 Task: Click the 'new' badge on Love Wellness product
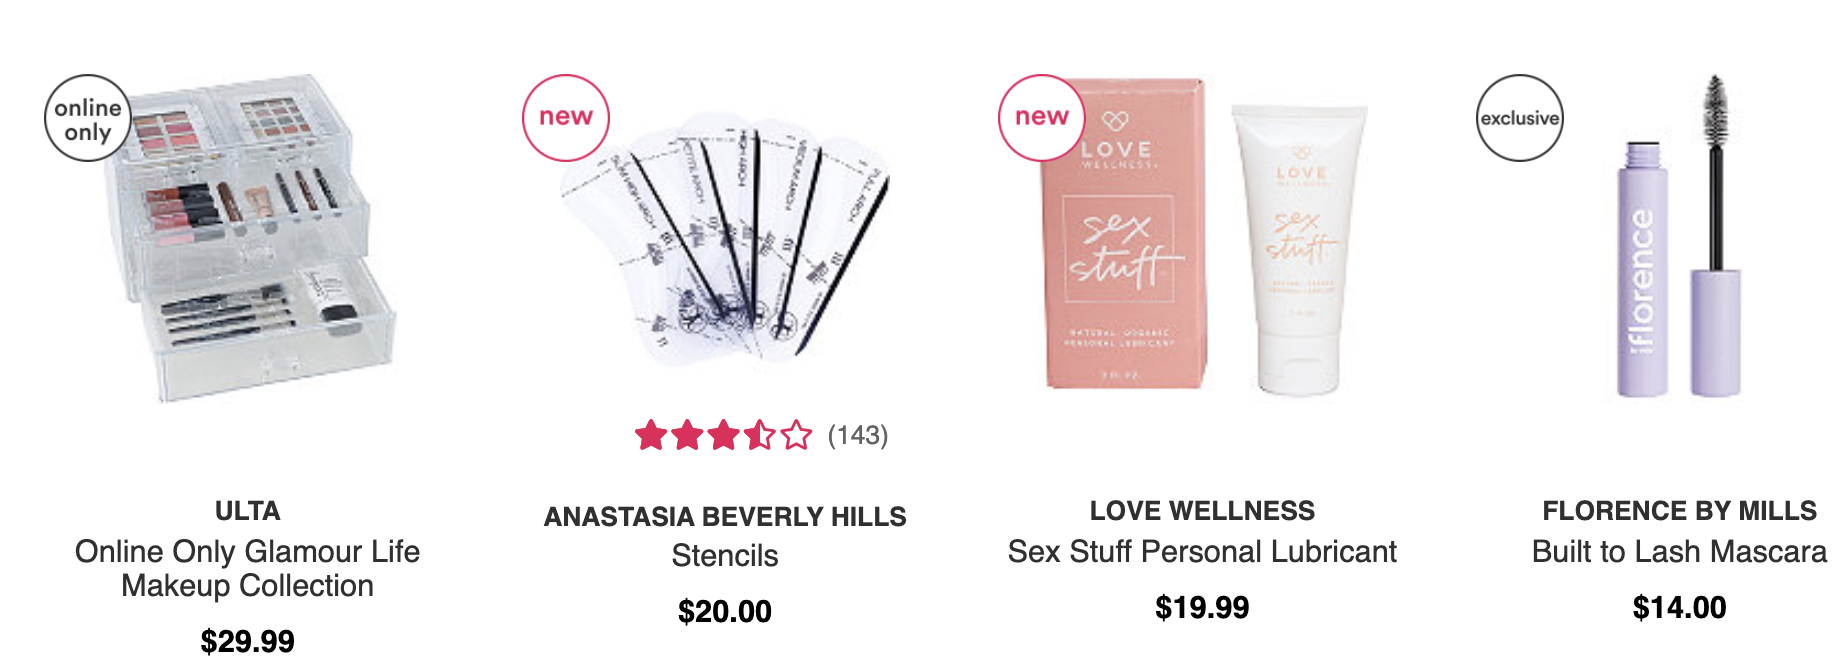point(1042,118)
